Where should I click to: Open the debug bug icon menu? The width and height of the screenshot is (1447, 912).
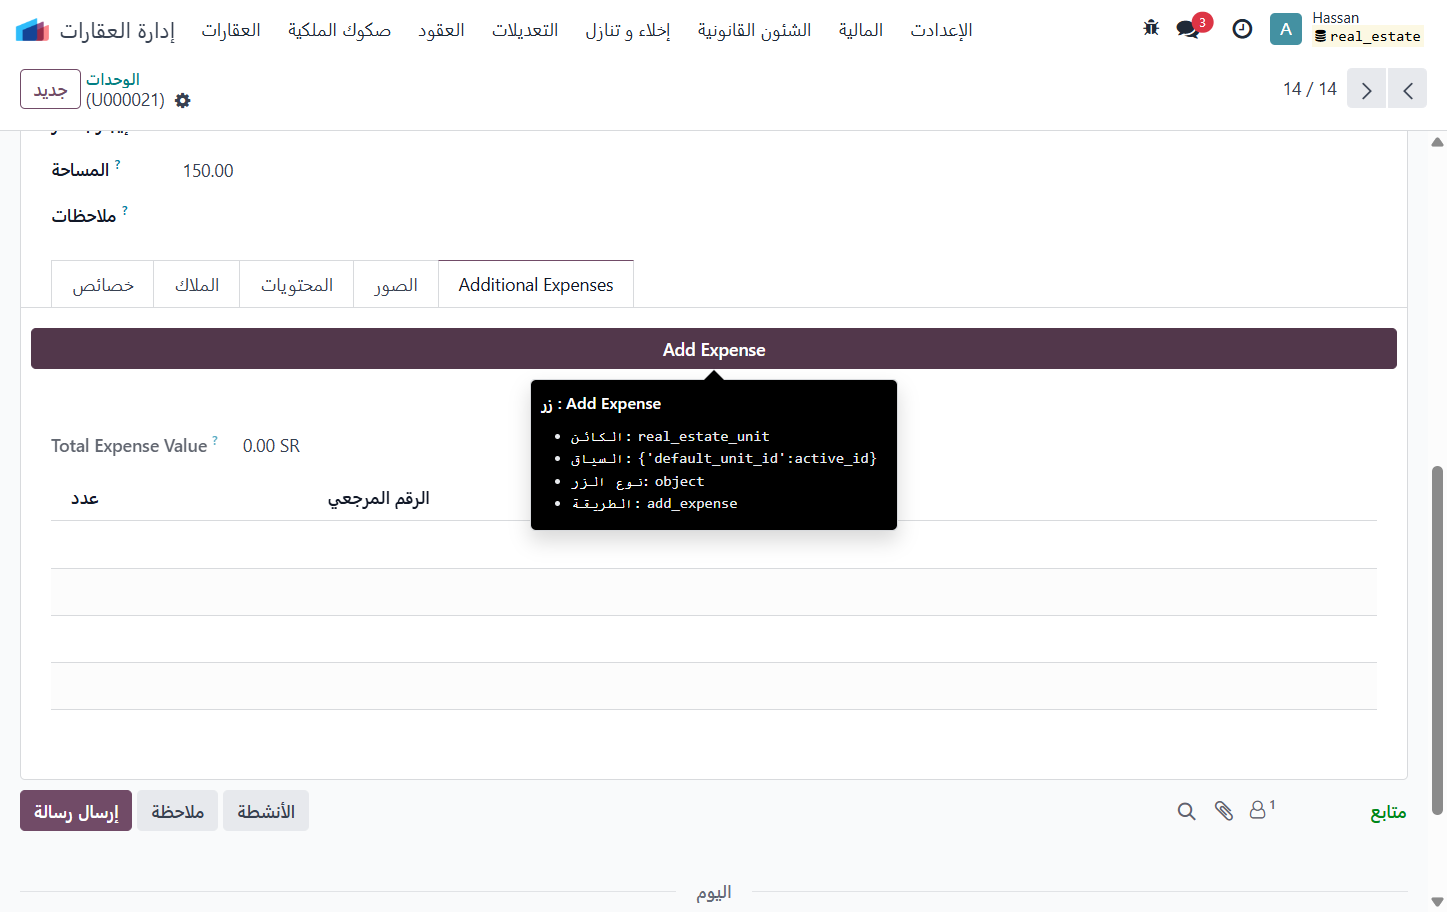pyautogui.click(x=1151, y=28)
